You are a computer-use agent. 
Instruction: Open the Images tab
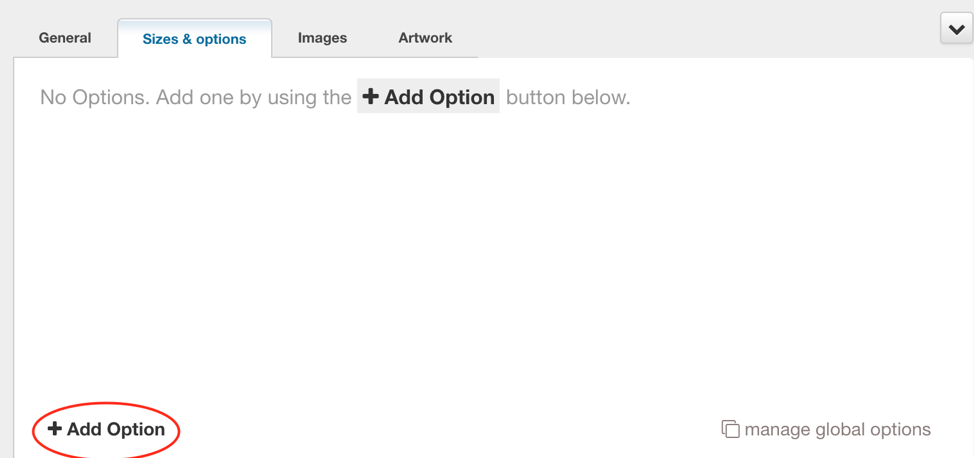[322, 38]
